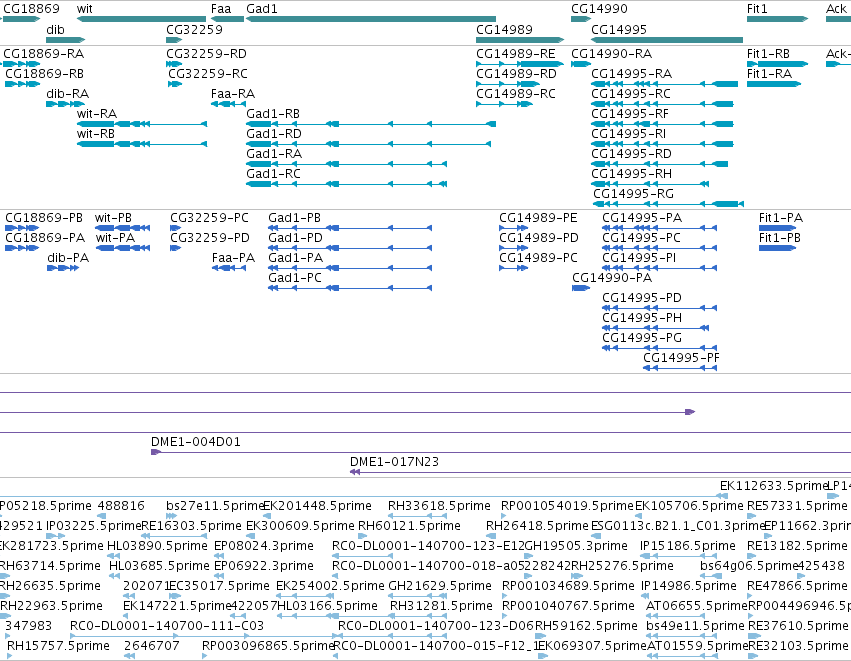Click the CG14995 gene bar
The image size is (851, 661).
coord(667,40)
